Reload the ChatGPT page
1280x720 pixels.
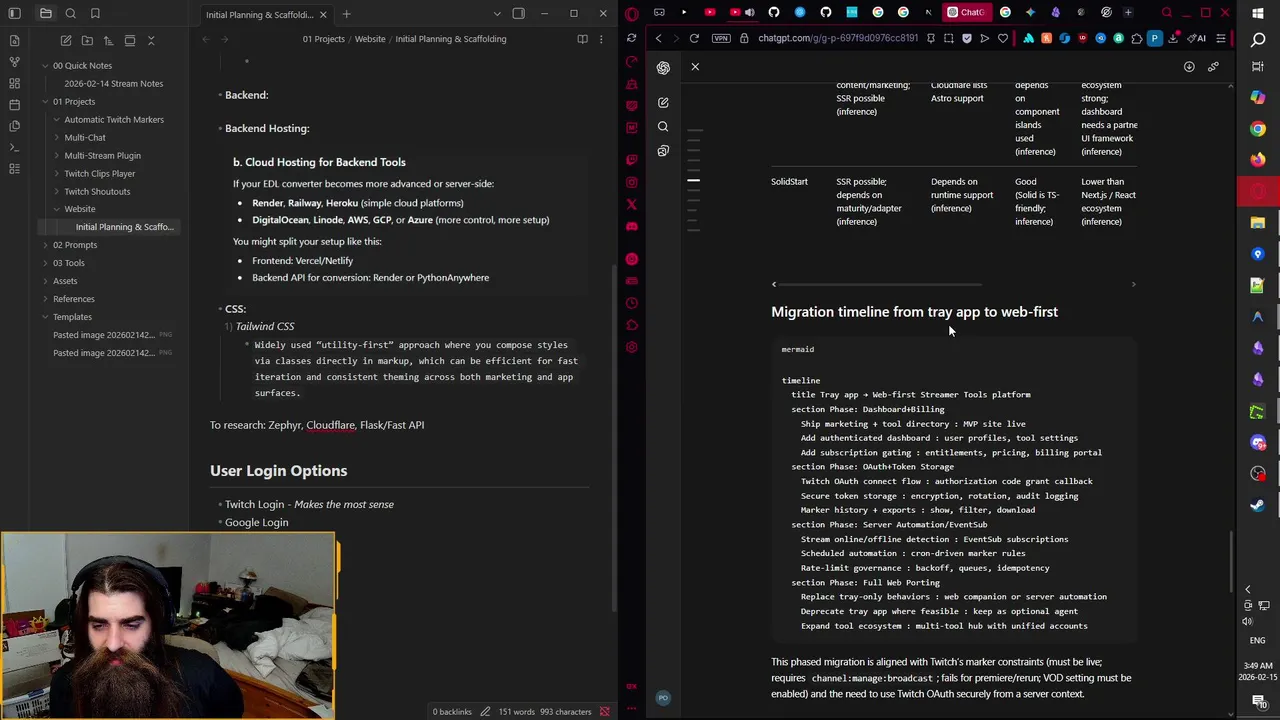pyautogui.click(x=694, y=38)
